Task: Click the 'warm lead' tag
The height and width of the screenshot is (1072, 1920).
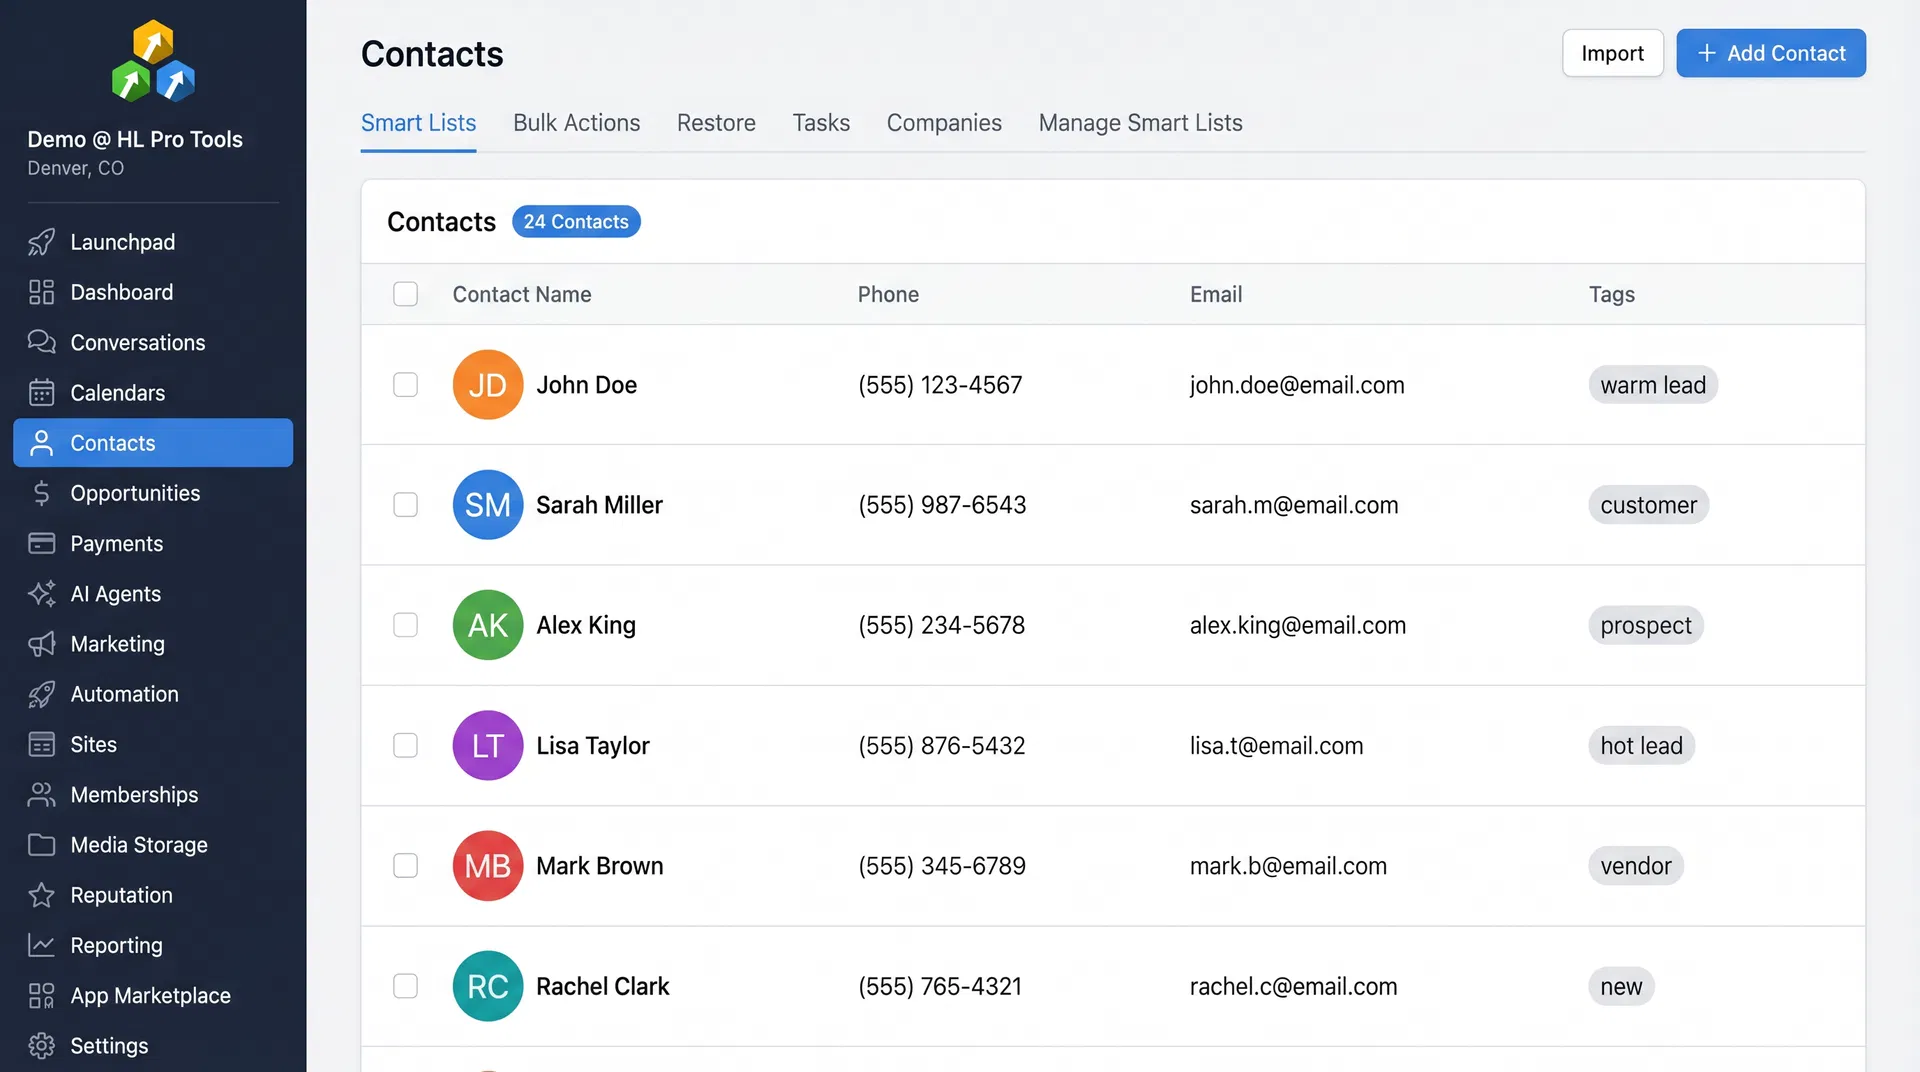Action: click(x=1653, y=385)
